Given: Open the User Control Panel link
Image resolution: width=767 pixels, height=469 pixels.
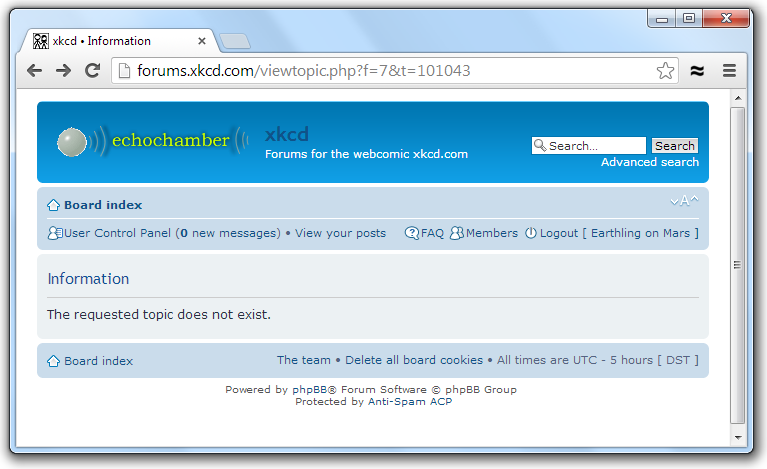Looking at the screenshot, I should 117,233.
